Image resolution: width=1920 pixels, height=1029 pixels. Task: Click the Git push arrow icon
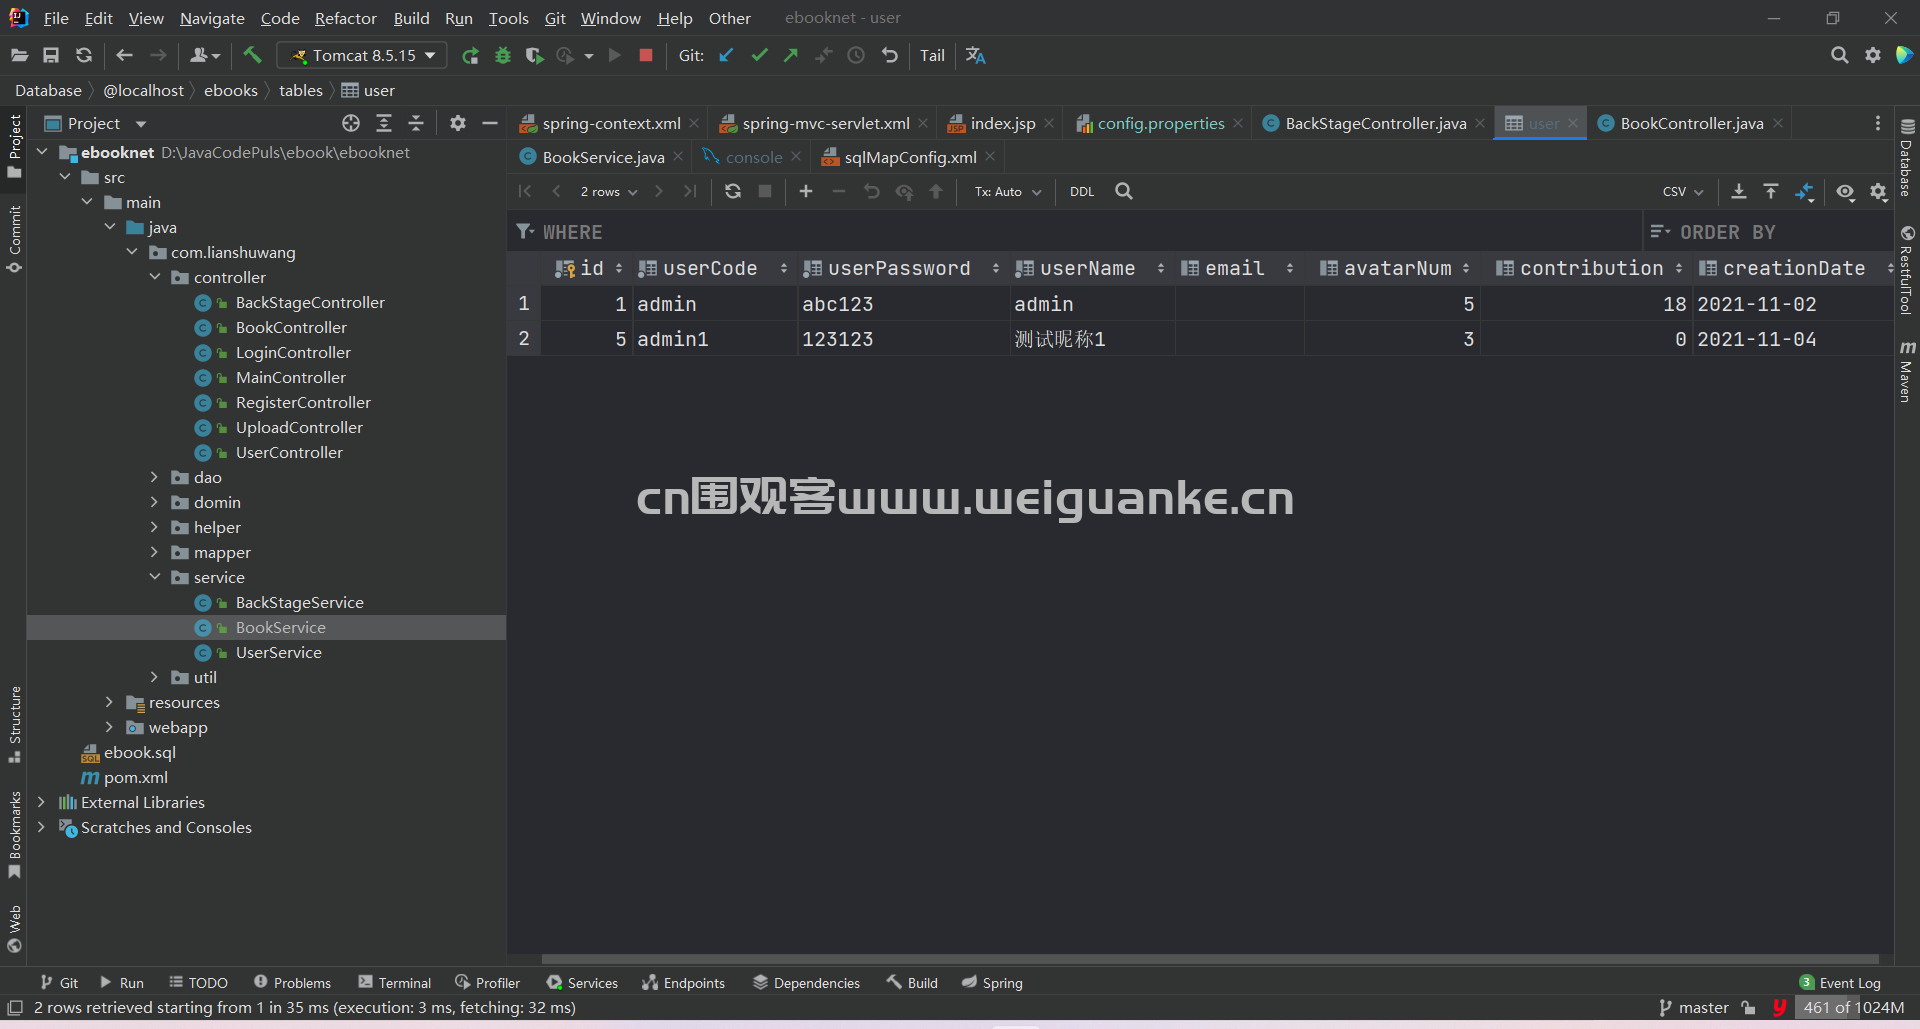pyautogui.click(x=791, y=55)
